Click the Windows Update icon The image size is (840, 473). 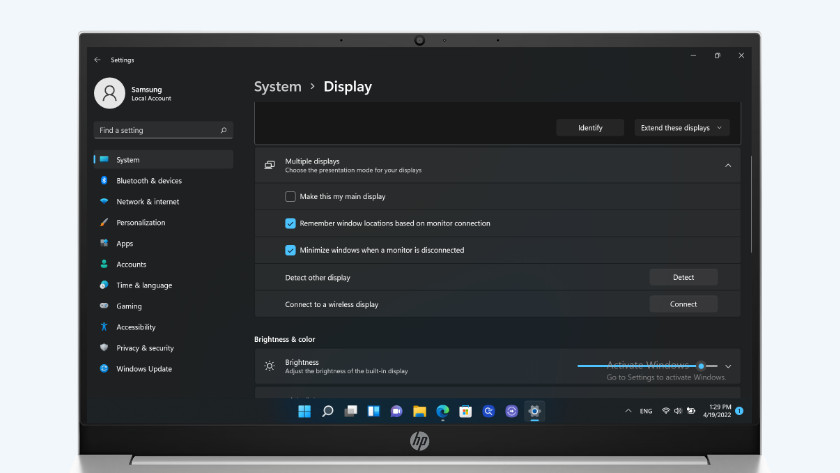point(104,369)
